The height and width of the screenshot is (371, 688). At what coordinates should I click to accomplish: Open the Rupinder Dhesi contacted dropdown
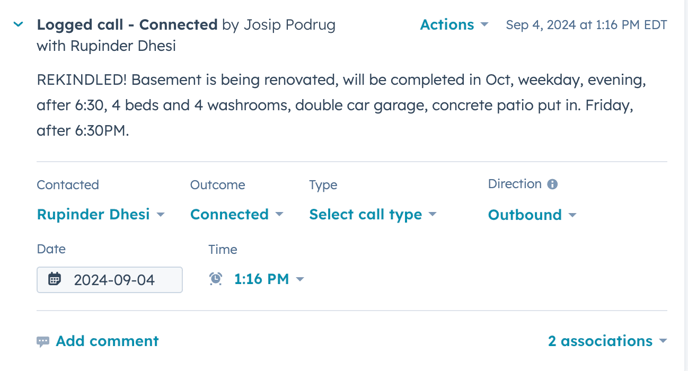100,214
